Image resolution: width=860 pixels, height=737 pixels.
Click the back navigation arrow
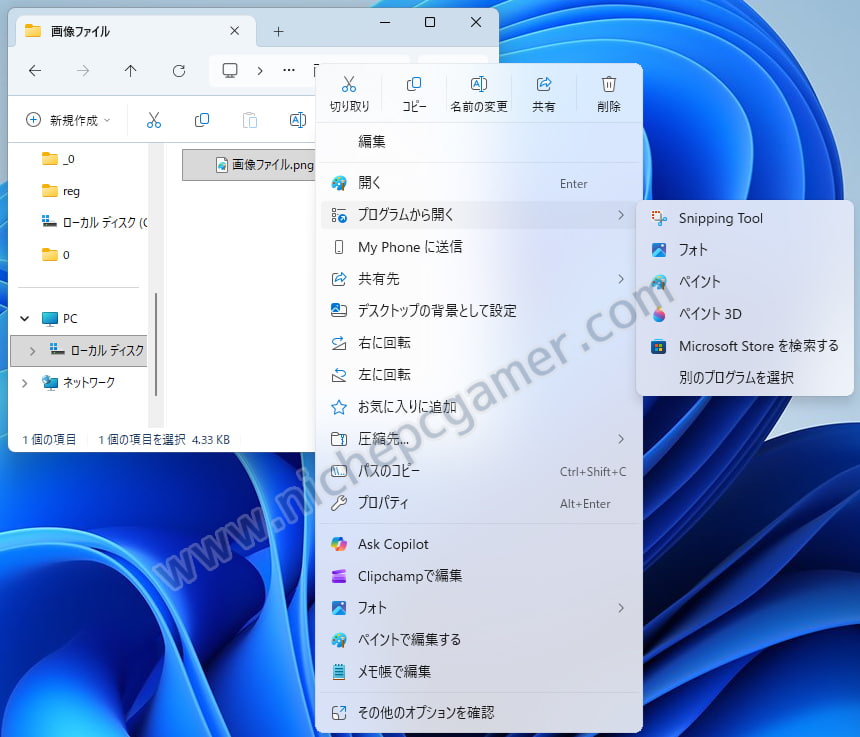click(x=34, y=71)
